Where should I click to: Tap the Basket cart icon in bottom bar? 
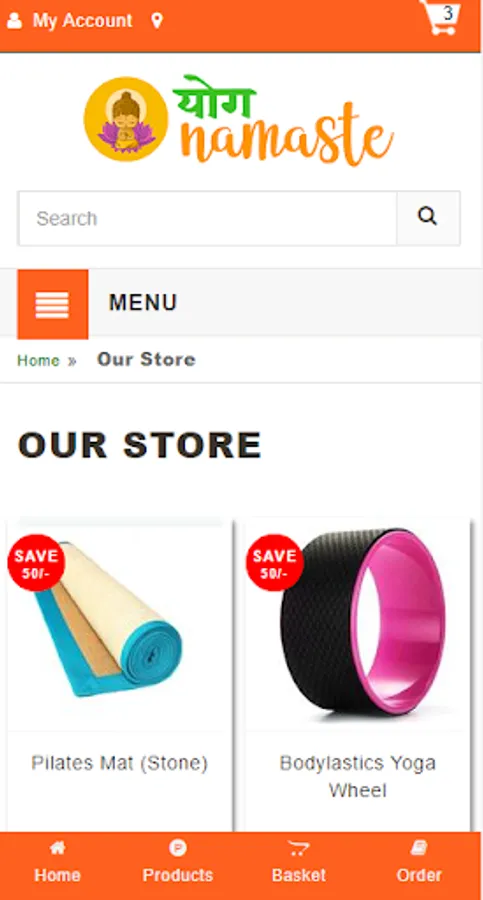(x=299, y=848)
